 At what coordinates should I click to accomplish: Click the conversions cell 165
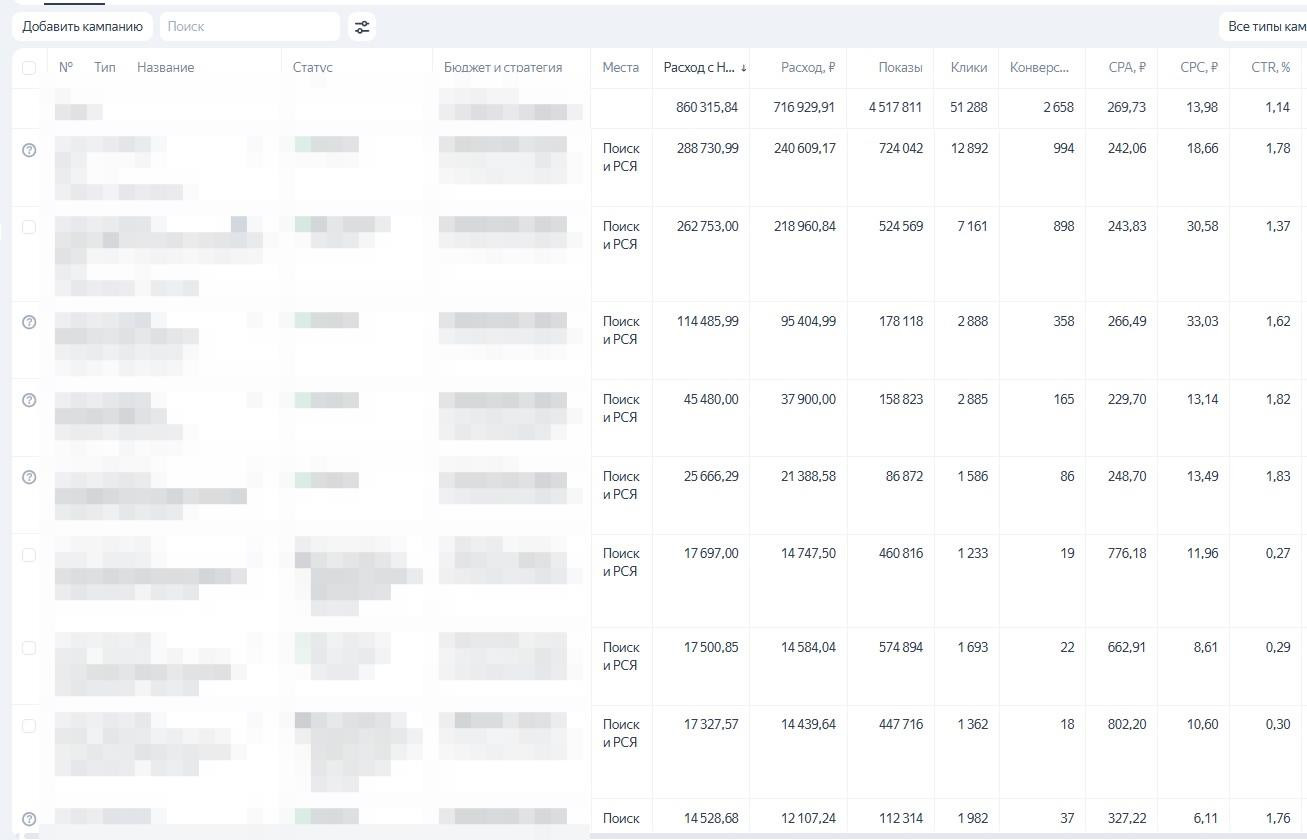click(1064, 399)
